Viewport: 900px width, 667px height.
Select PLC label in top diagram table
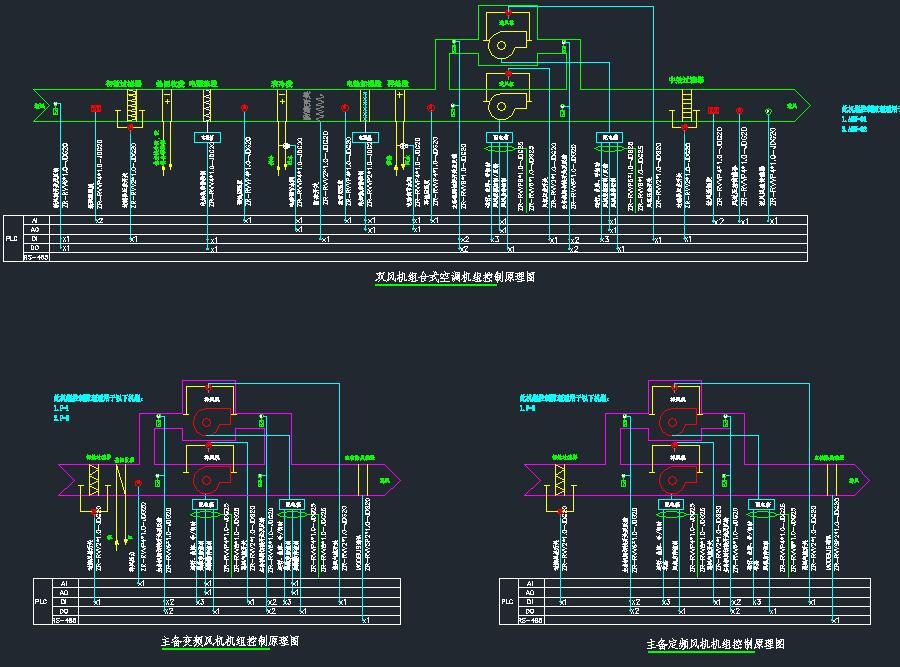click(x=12, y=239)
